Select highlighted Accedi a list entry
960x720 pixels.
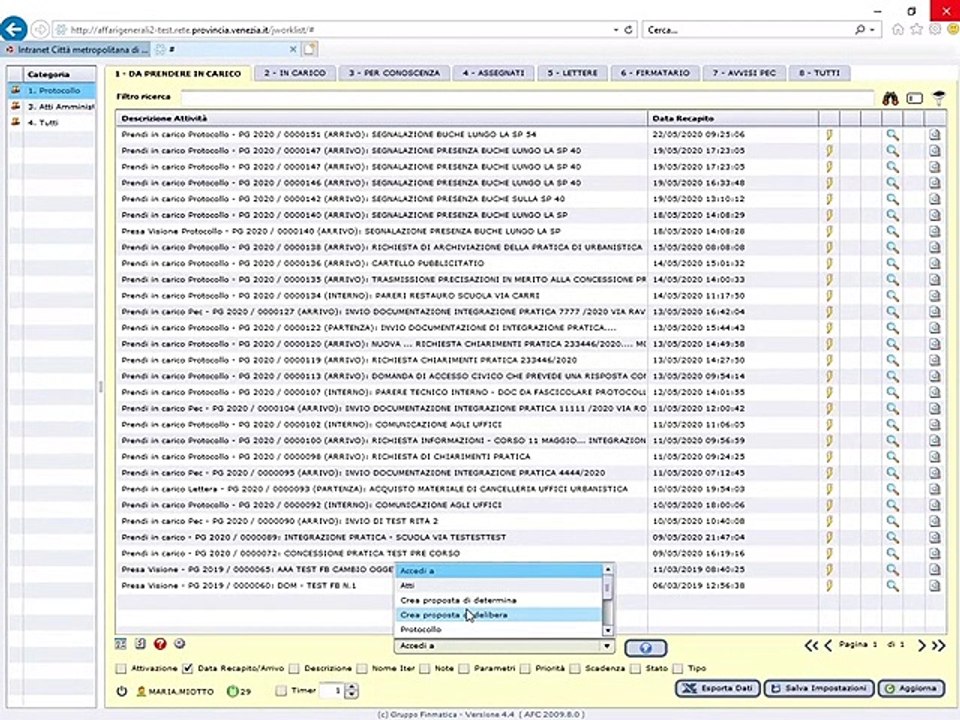click(499, 571)
